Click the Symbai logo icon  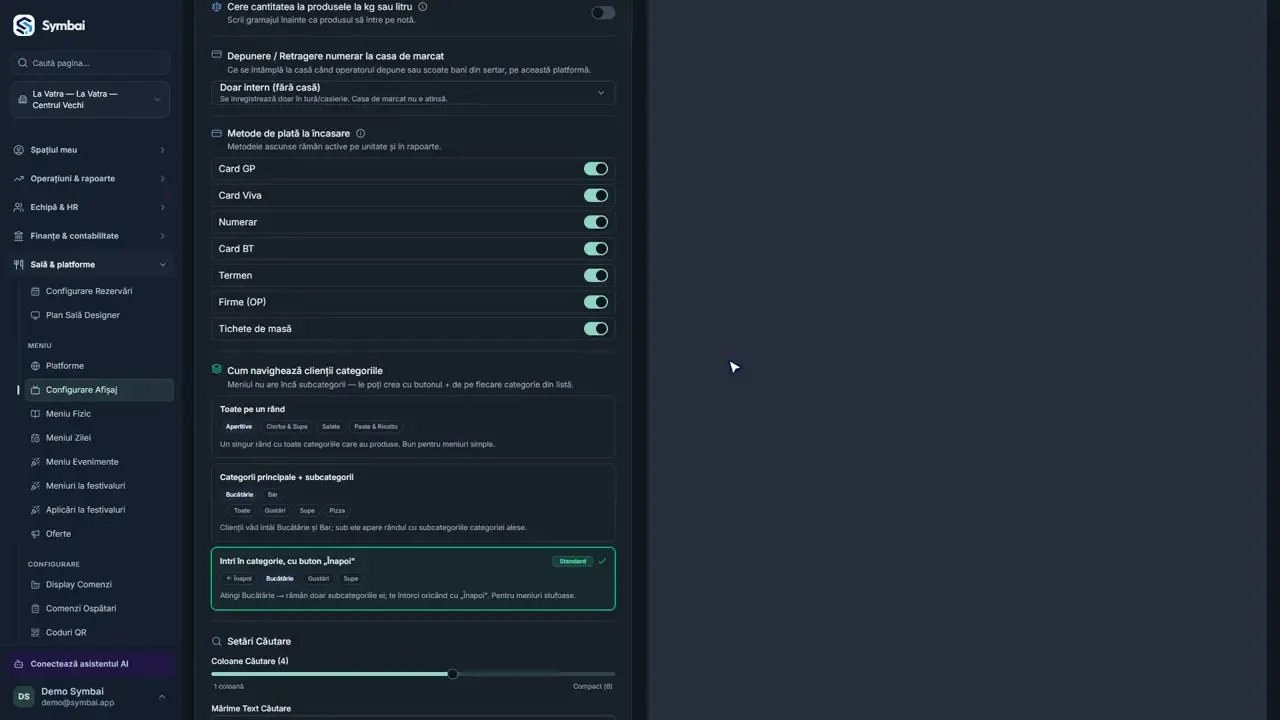click(x=23, y=26)
